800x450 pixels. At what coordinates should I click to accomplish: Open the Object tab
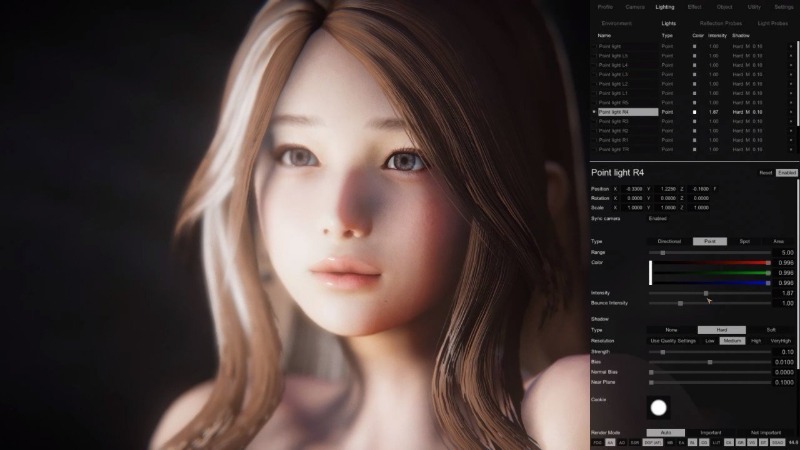click(x=724, y=7)
